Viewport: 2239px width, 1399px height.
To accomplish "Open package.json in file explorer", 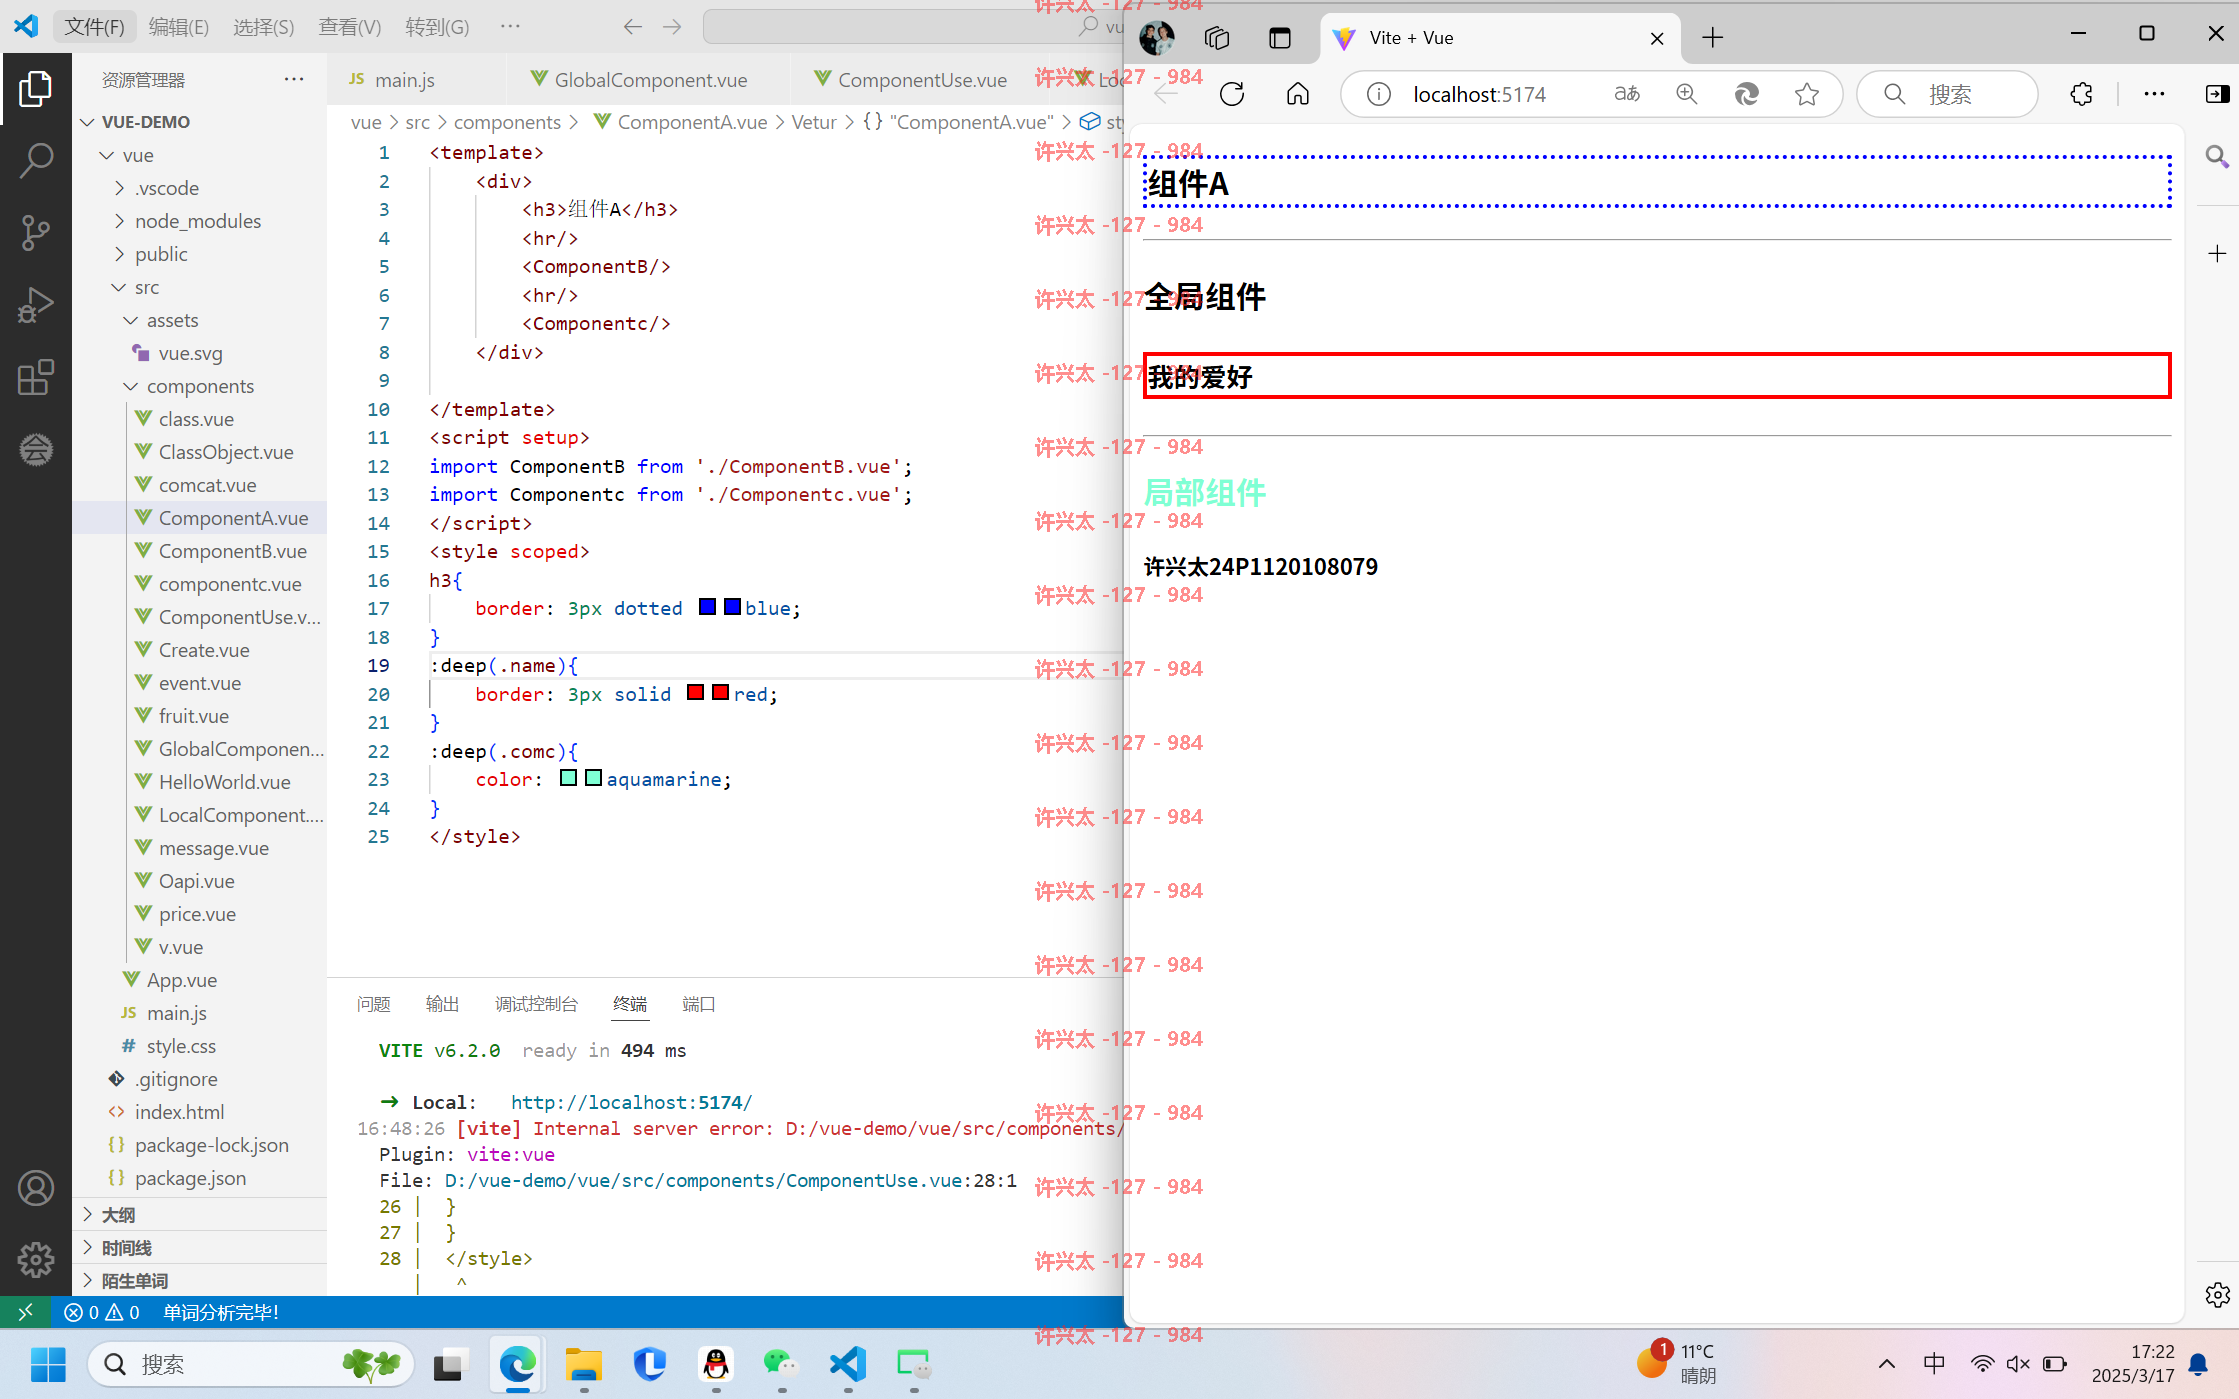I will pos(190,1178).
